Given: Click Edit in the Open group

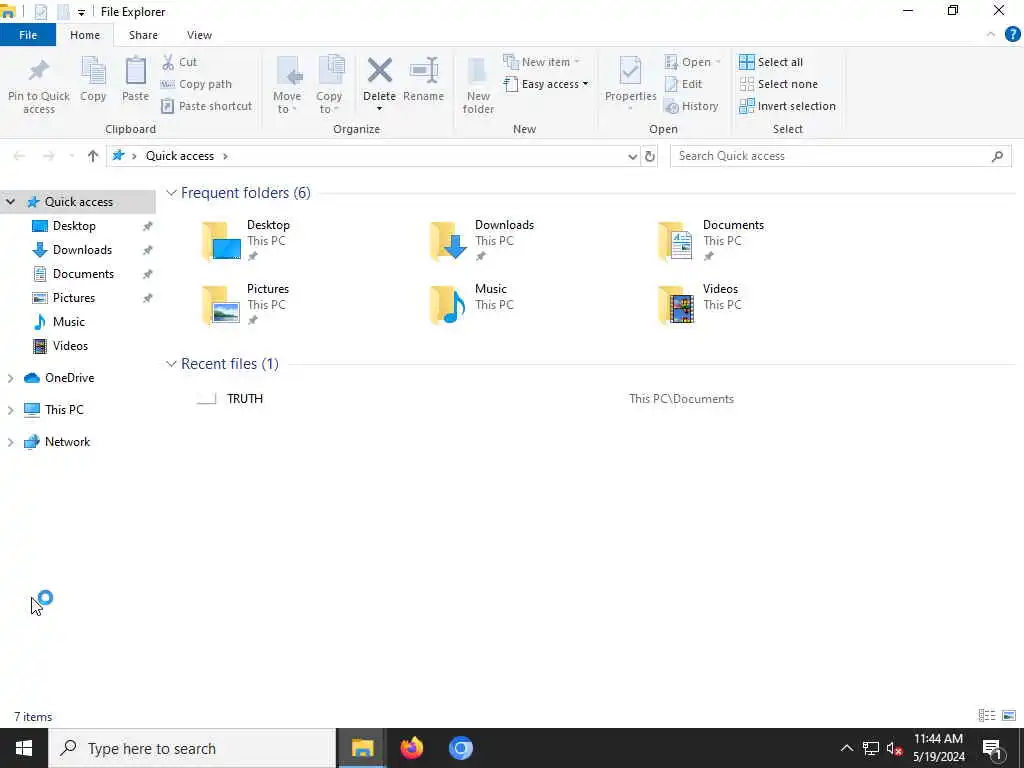Looking at the screenshot, I should point(683,84).
